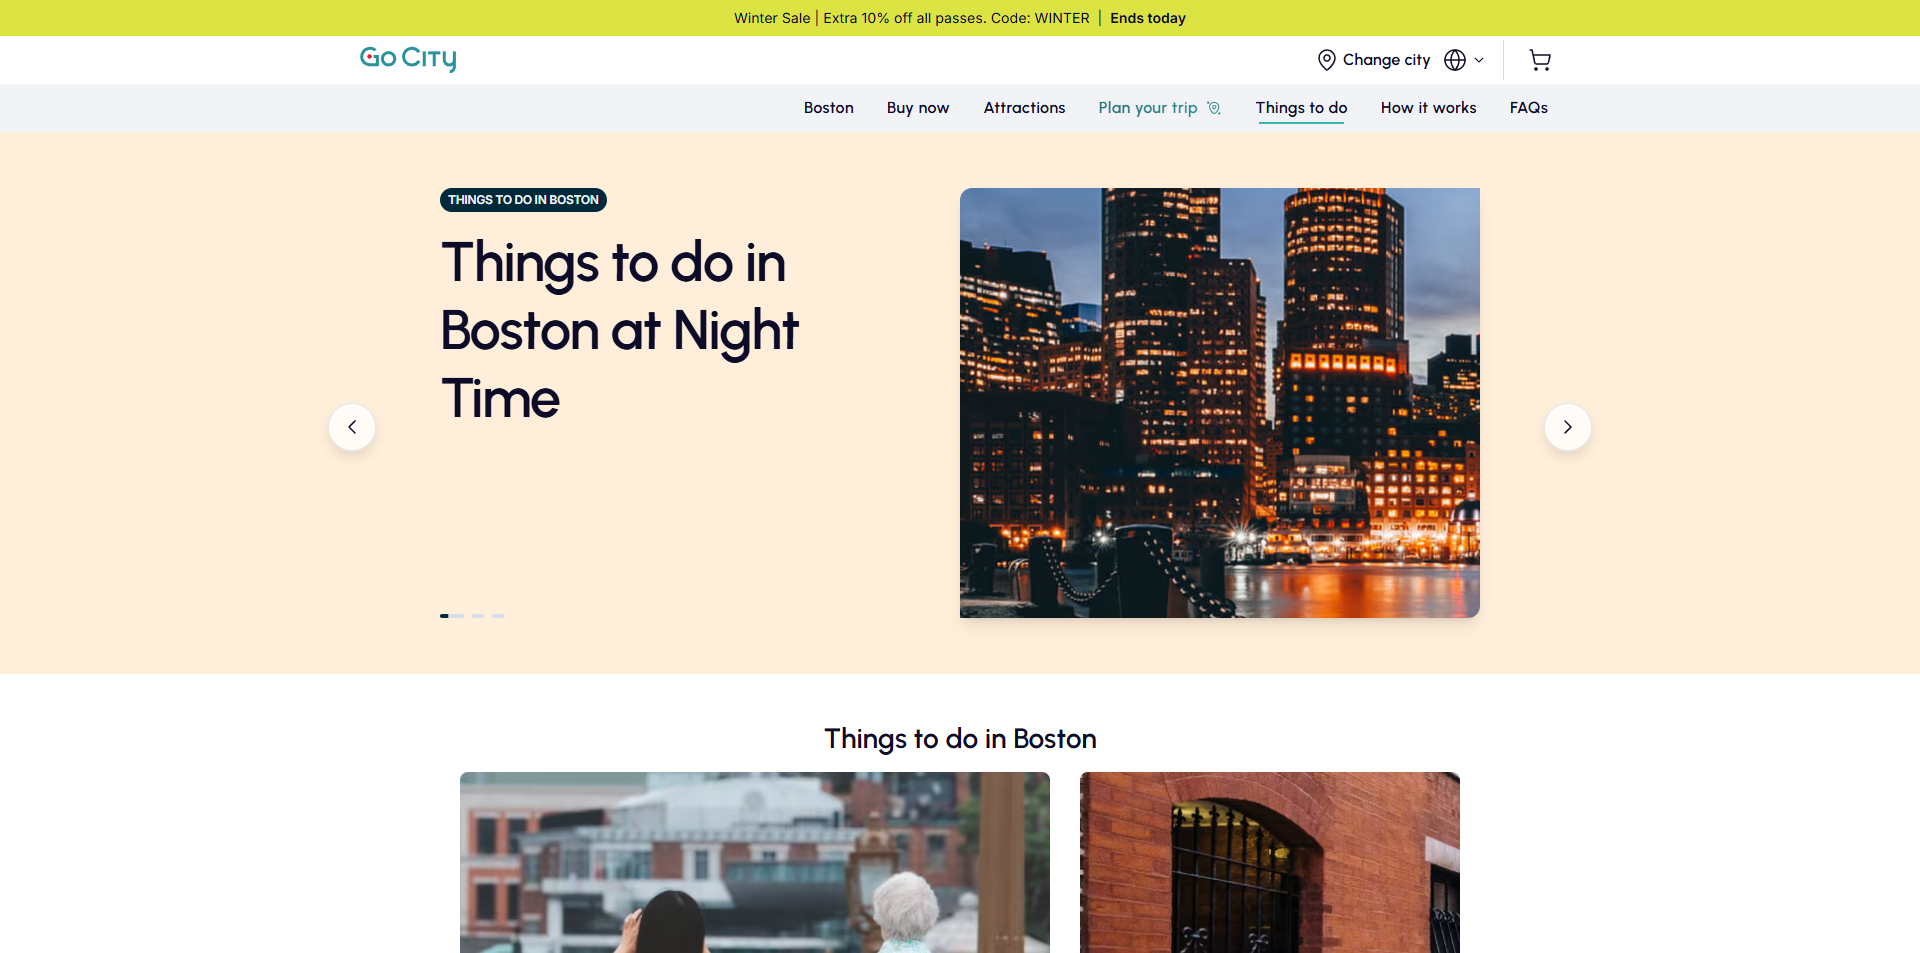Click the map pin icon beside Plan your trip
The height and width of the screenshot is (953, 1920).
tap(1213, 107)
